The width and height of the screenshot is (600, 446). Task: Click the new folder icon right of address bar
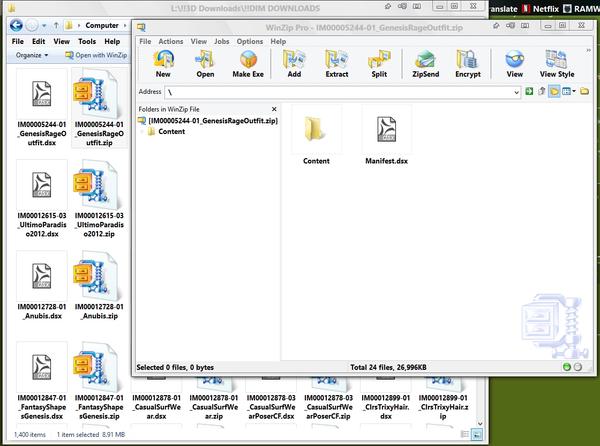[x=584, y=91]
